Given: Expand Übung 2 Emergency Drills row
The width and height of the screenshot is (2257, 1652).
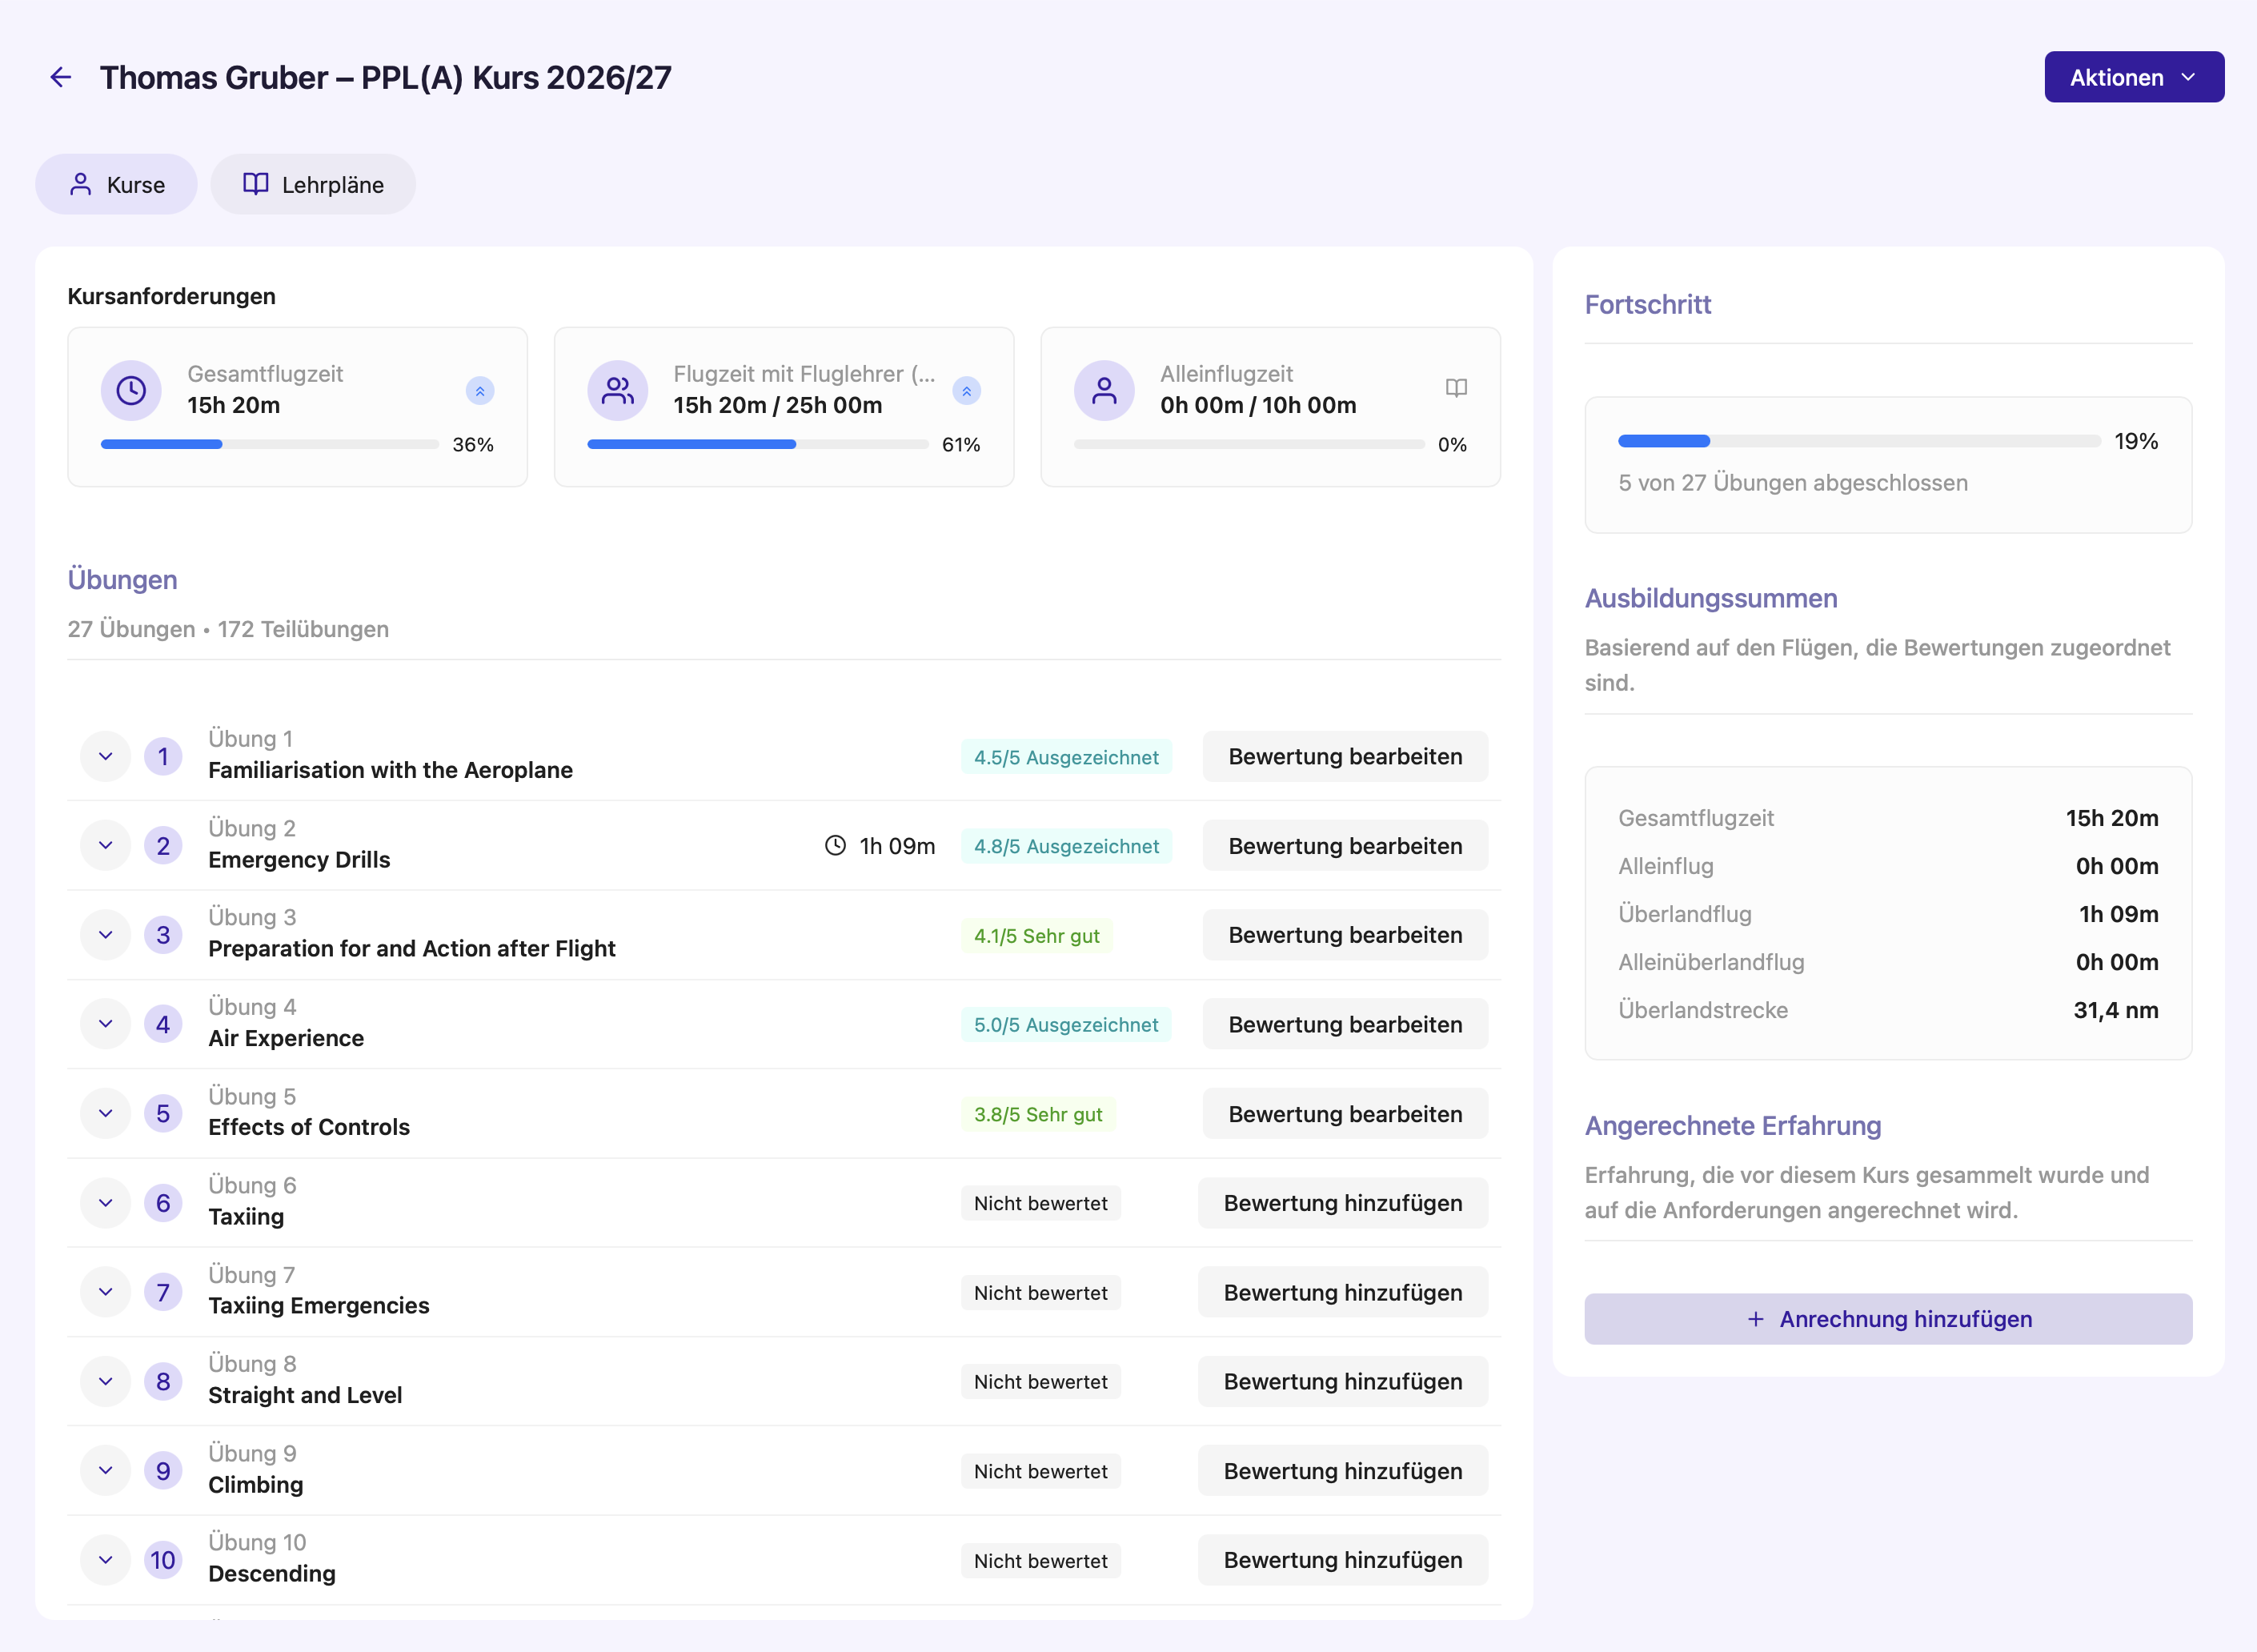Looking at the screenshot, I should tap(105, 846).
